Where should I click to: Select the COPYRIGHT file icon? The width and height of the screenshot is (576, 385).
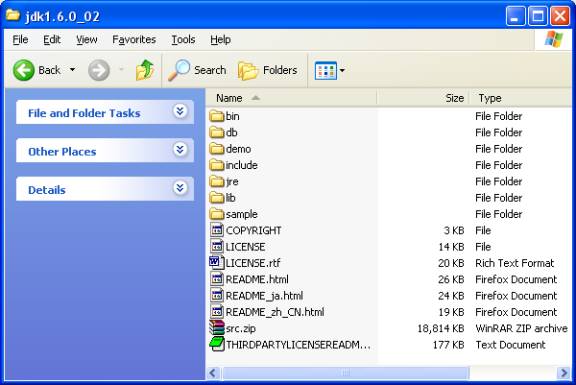pos(217,230)
